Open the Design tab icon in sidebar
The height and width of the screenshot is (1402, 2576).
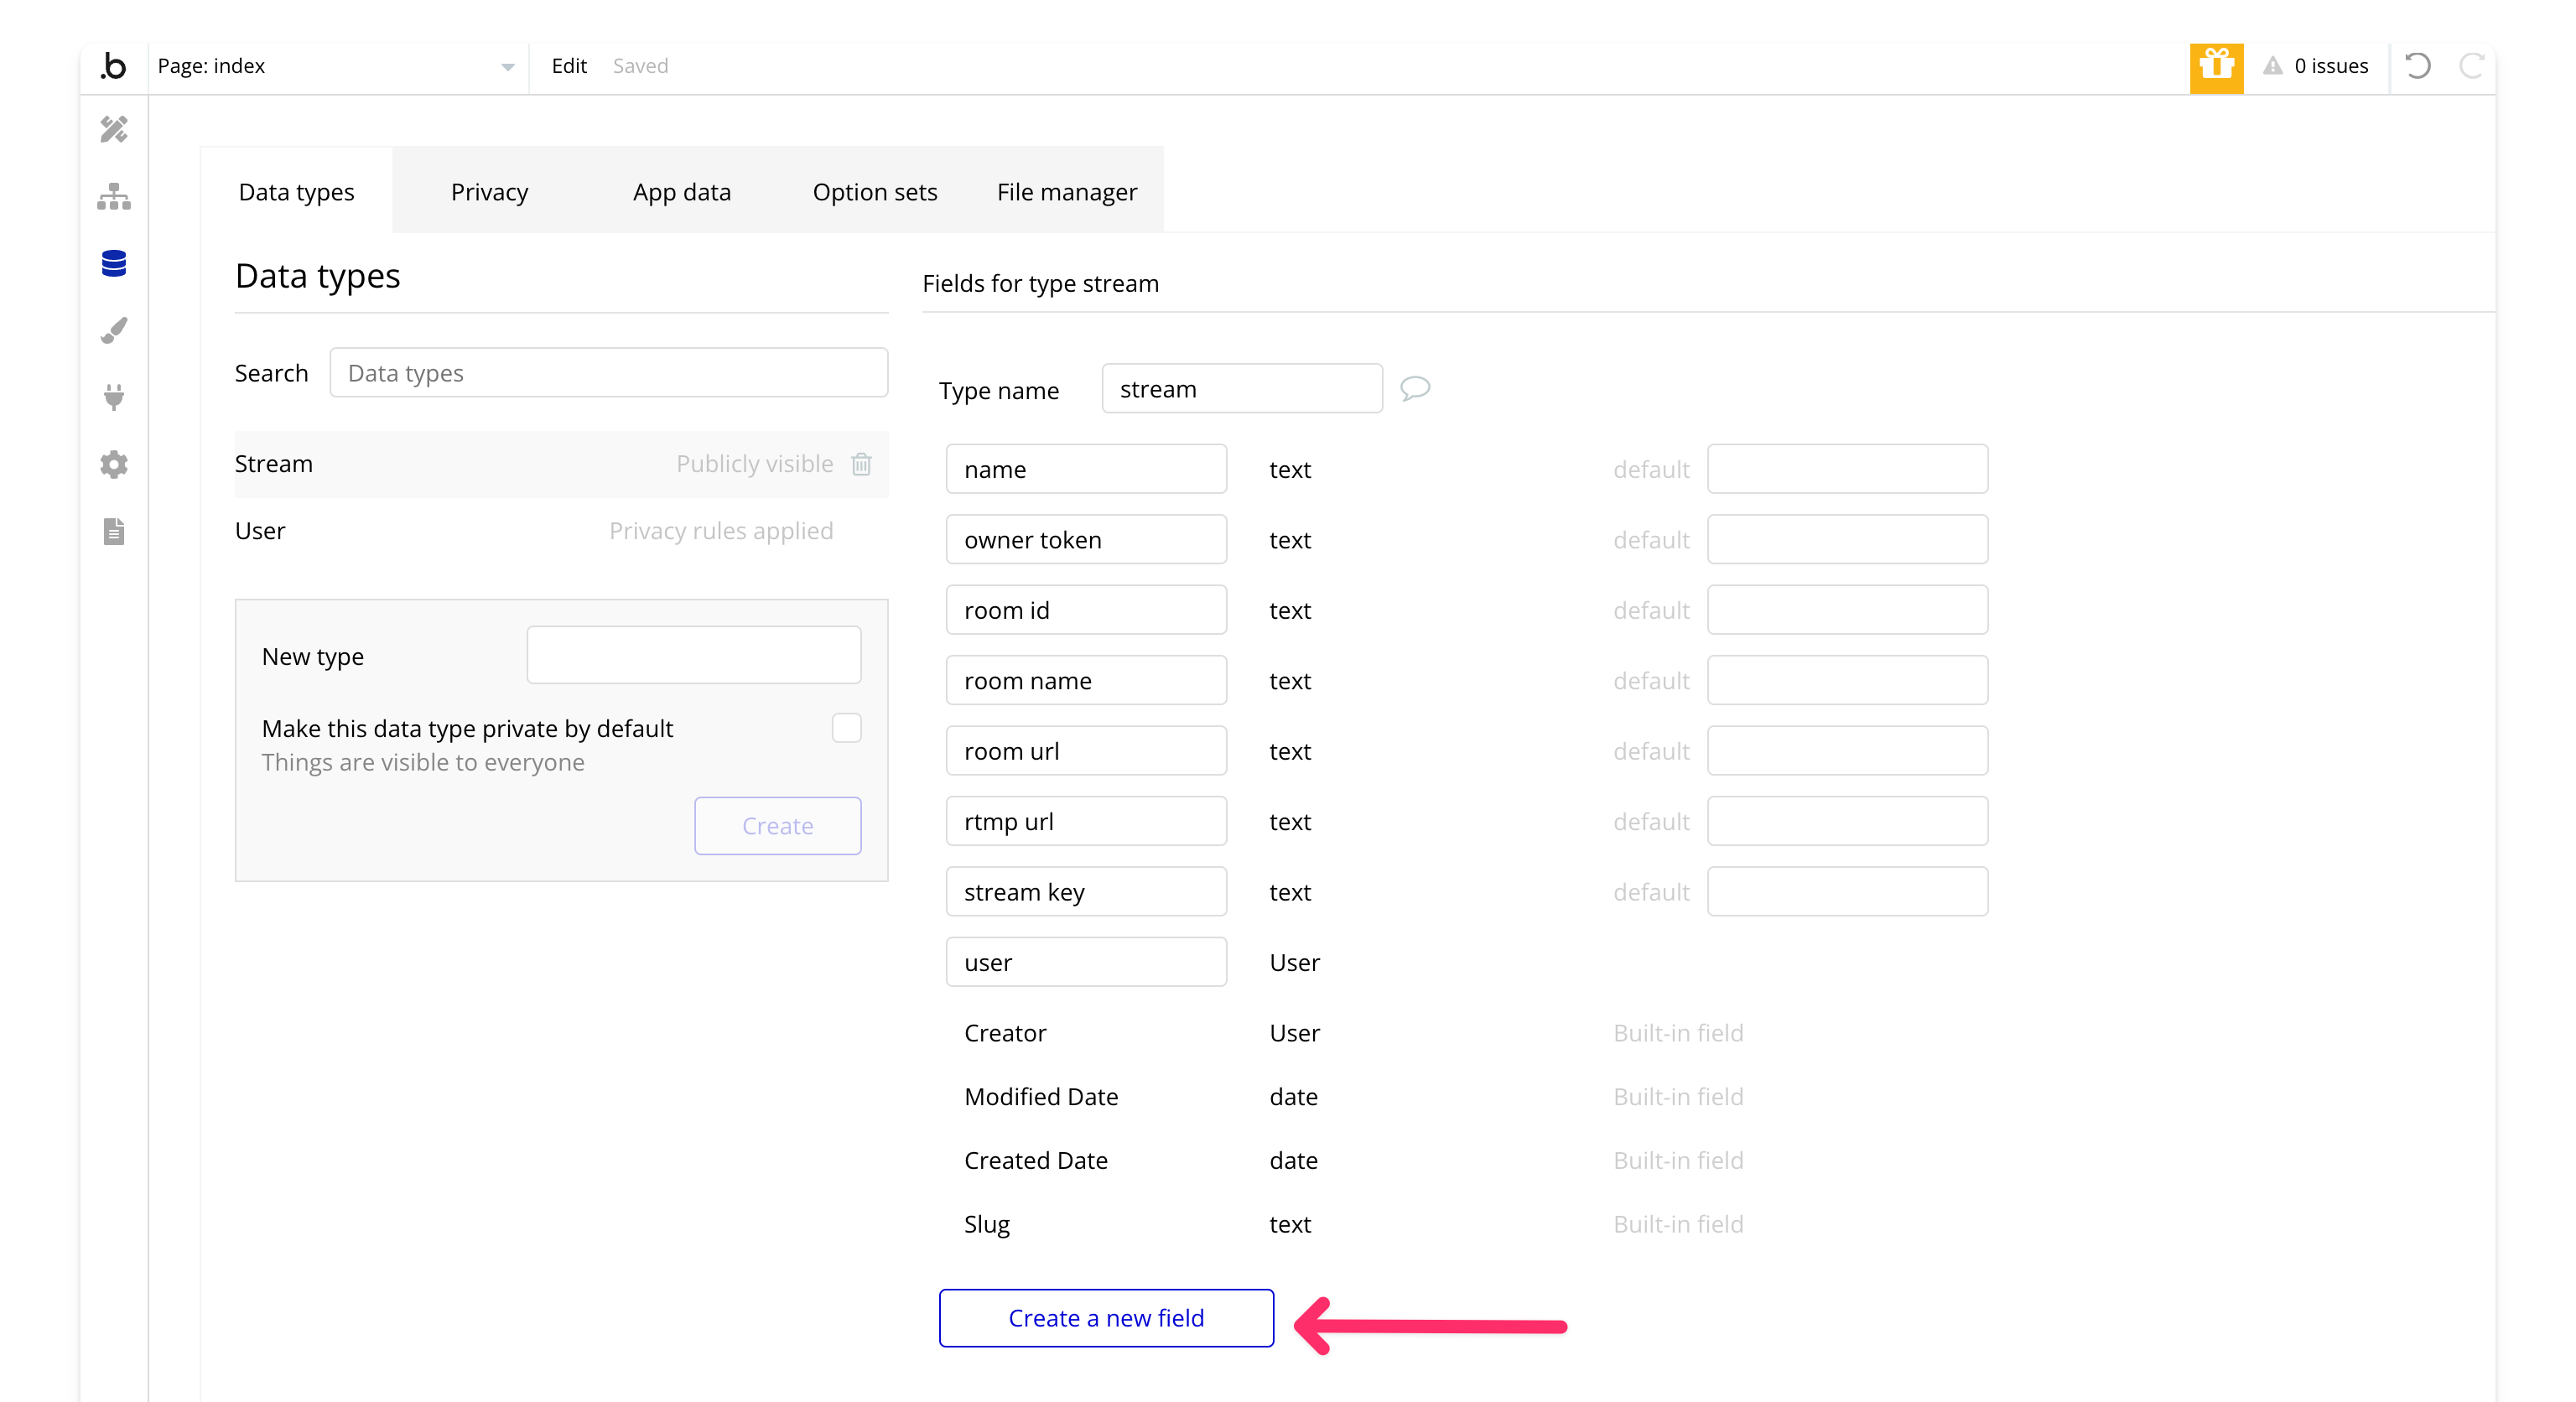point(114,129)
